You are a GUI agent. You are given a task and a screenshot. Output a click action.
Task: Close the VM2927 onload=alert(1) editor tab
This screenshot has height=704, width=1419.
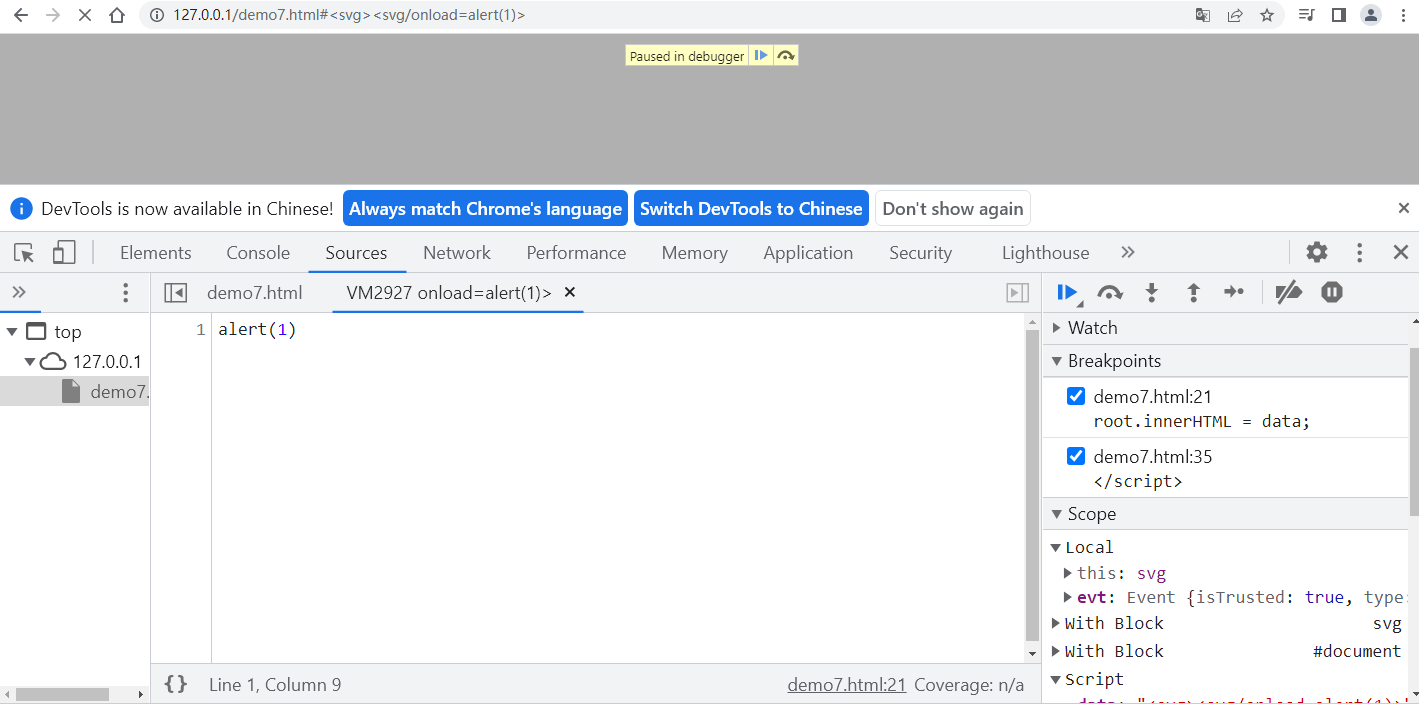[570, 292]
